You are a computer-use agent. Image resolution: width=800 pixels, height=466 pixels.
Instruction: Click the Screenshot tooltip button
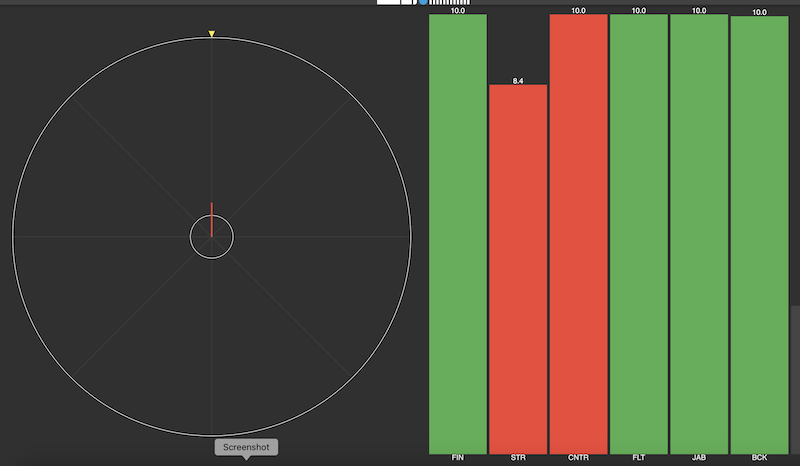pyautogui.click(x=245, y=447)
